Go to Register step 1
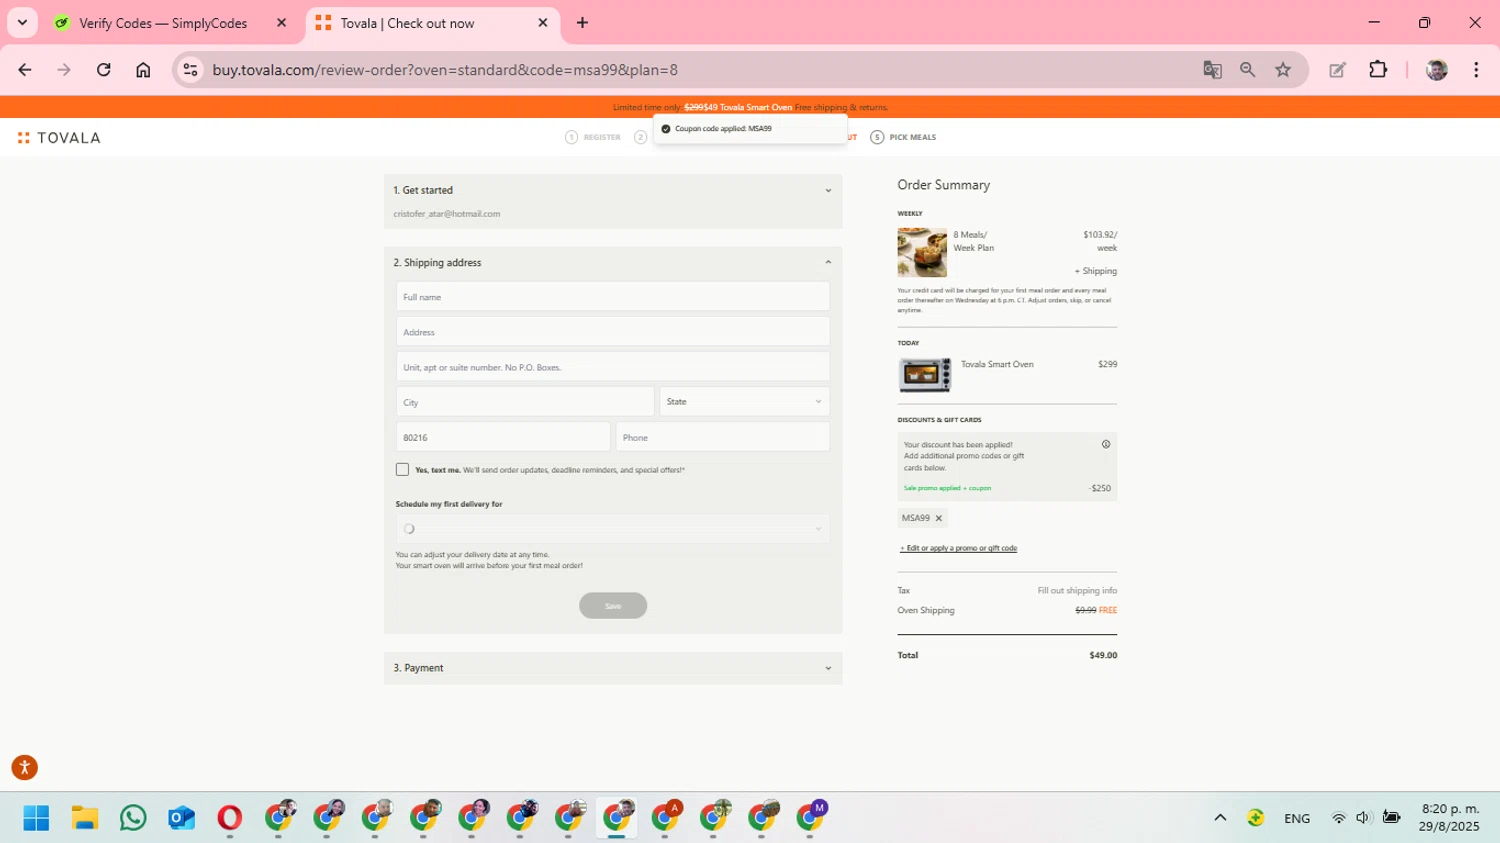The width and height of the screenshot is (1500, 843). 593,137
